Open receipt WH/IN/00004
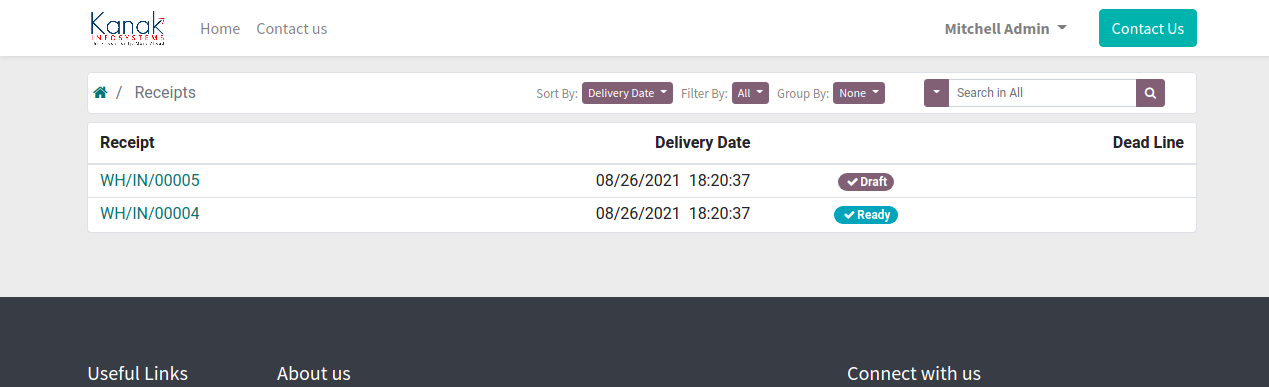Viewport: 1269px width, 387px height. click(x=150, y=213)
